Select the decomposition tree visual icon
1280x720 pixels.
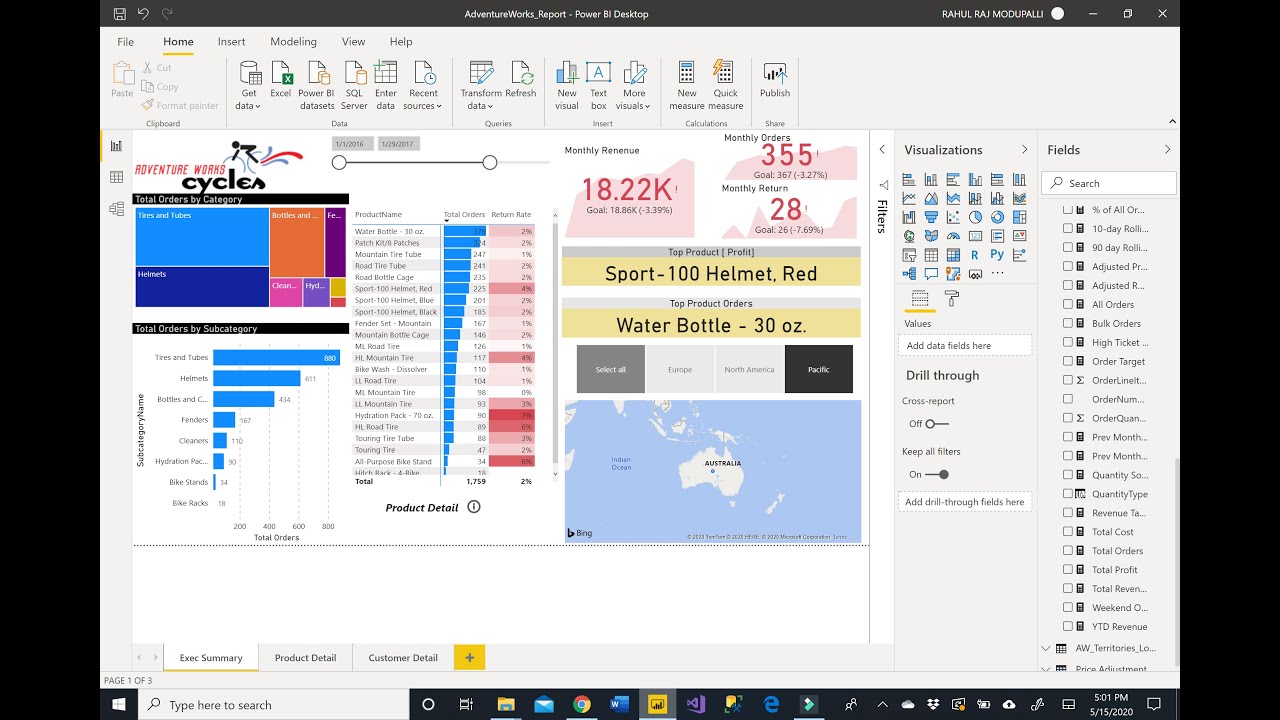tap(909, 273)
